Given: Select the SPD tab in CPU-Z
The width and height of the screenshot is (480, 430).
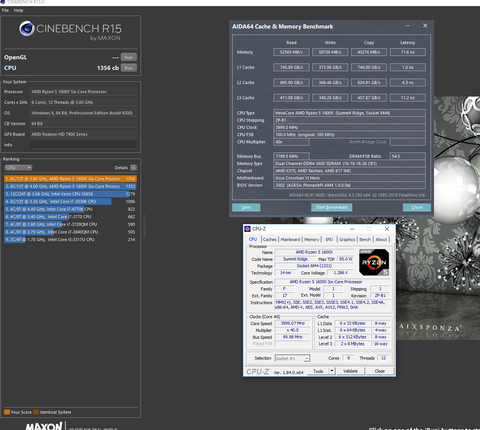Looking at the screenshot, I should 329,239.
